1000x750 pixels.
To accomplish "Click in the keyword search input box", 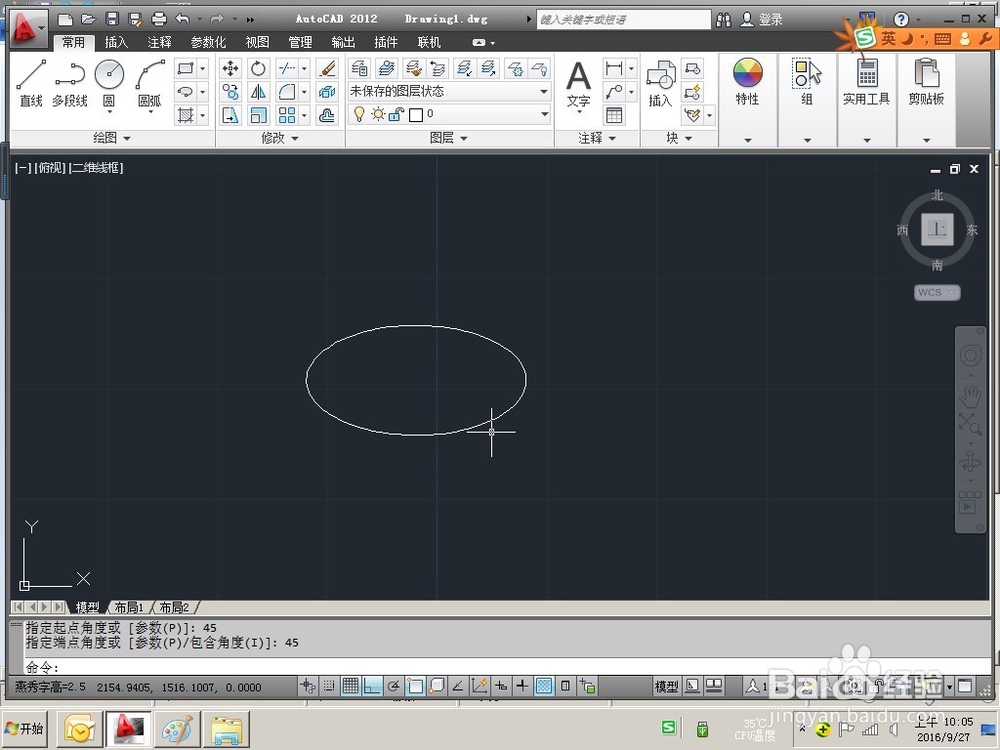I will click(624, 20).
